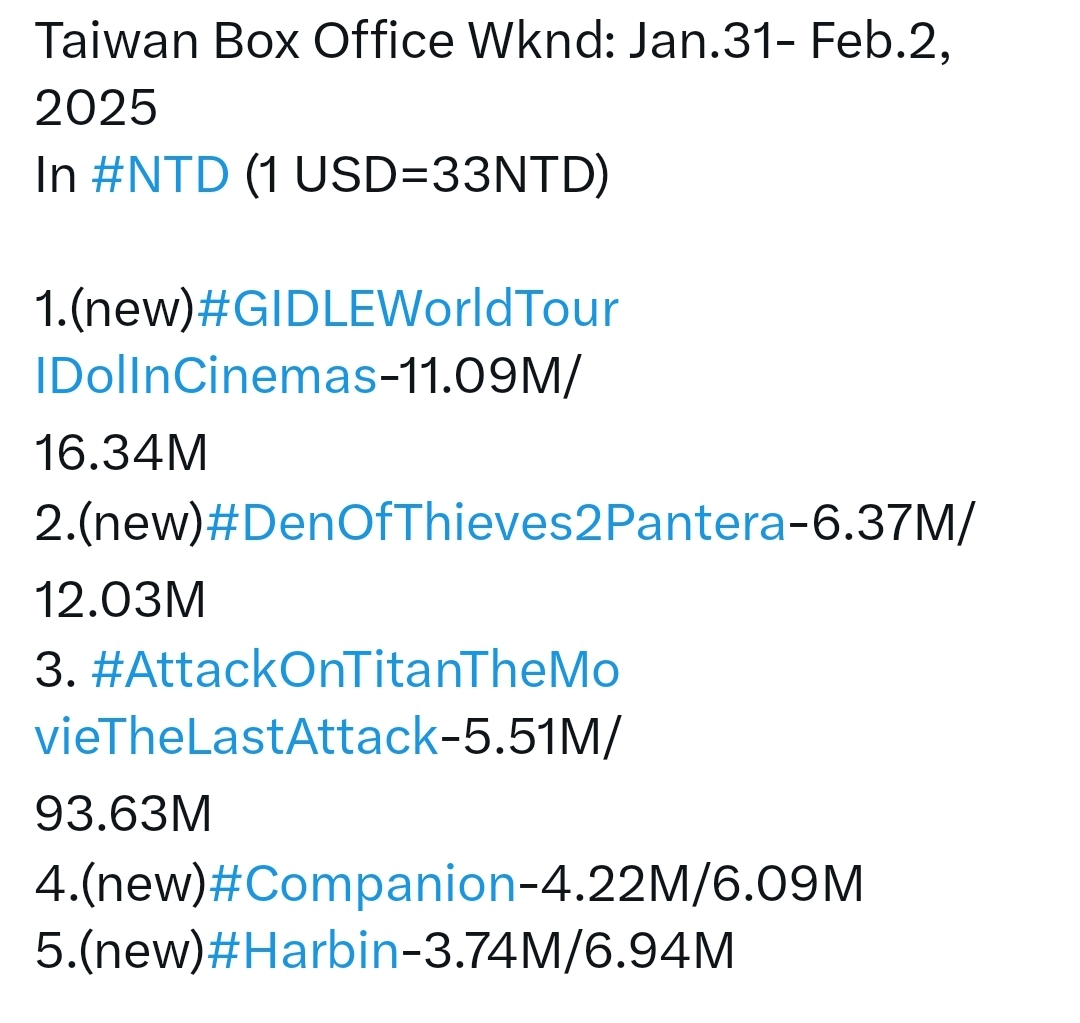Click the vieTheLastAttack link continuation
Viewport: 1080px width, 1023px height.
click(x=237, y=738)
